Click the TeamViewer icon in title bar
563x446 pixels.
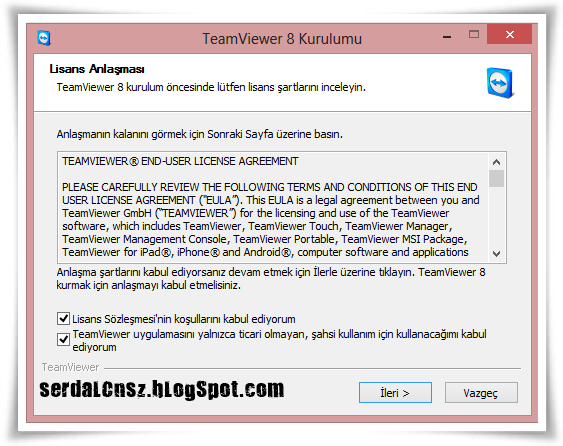coord(44,38)
